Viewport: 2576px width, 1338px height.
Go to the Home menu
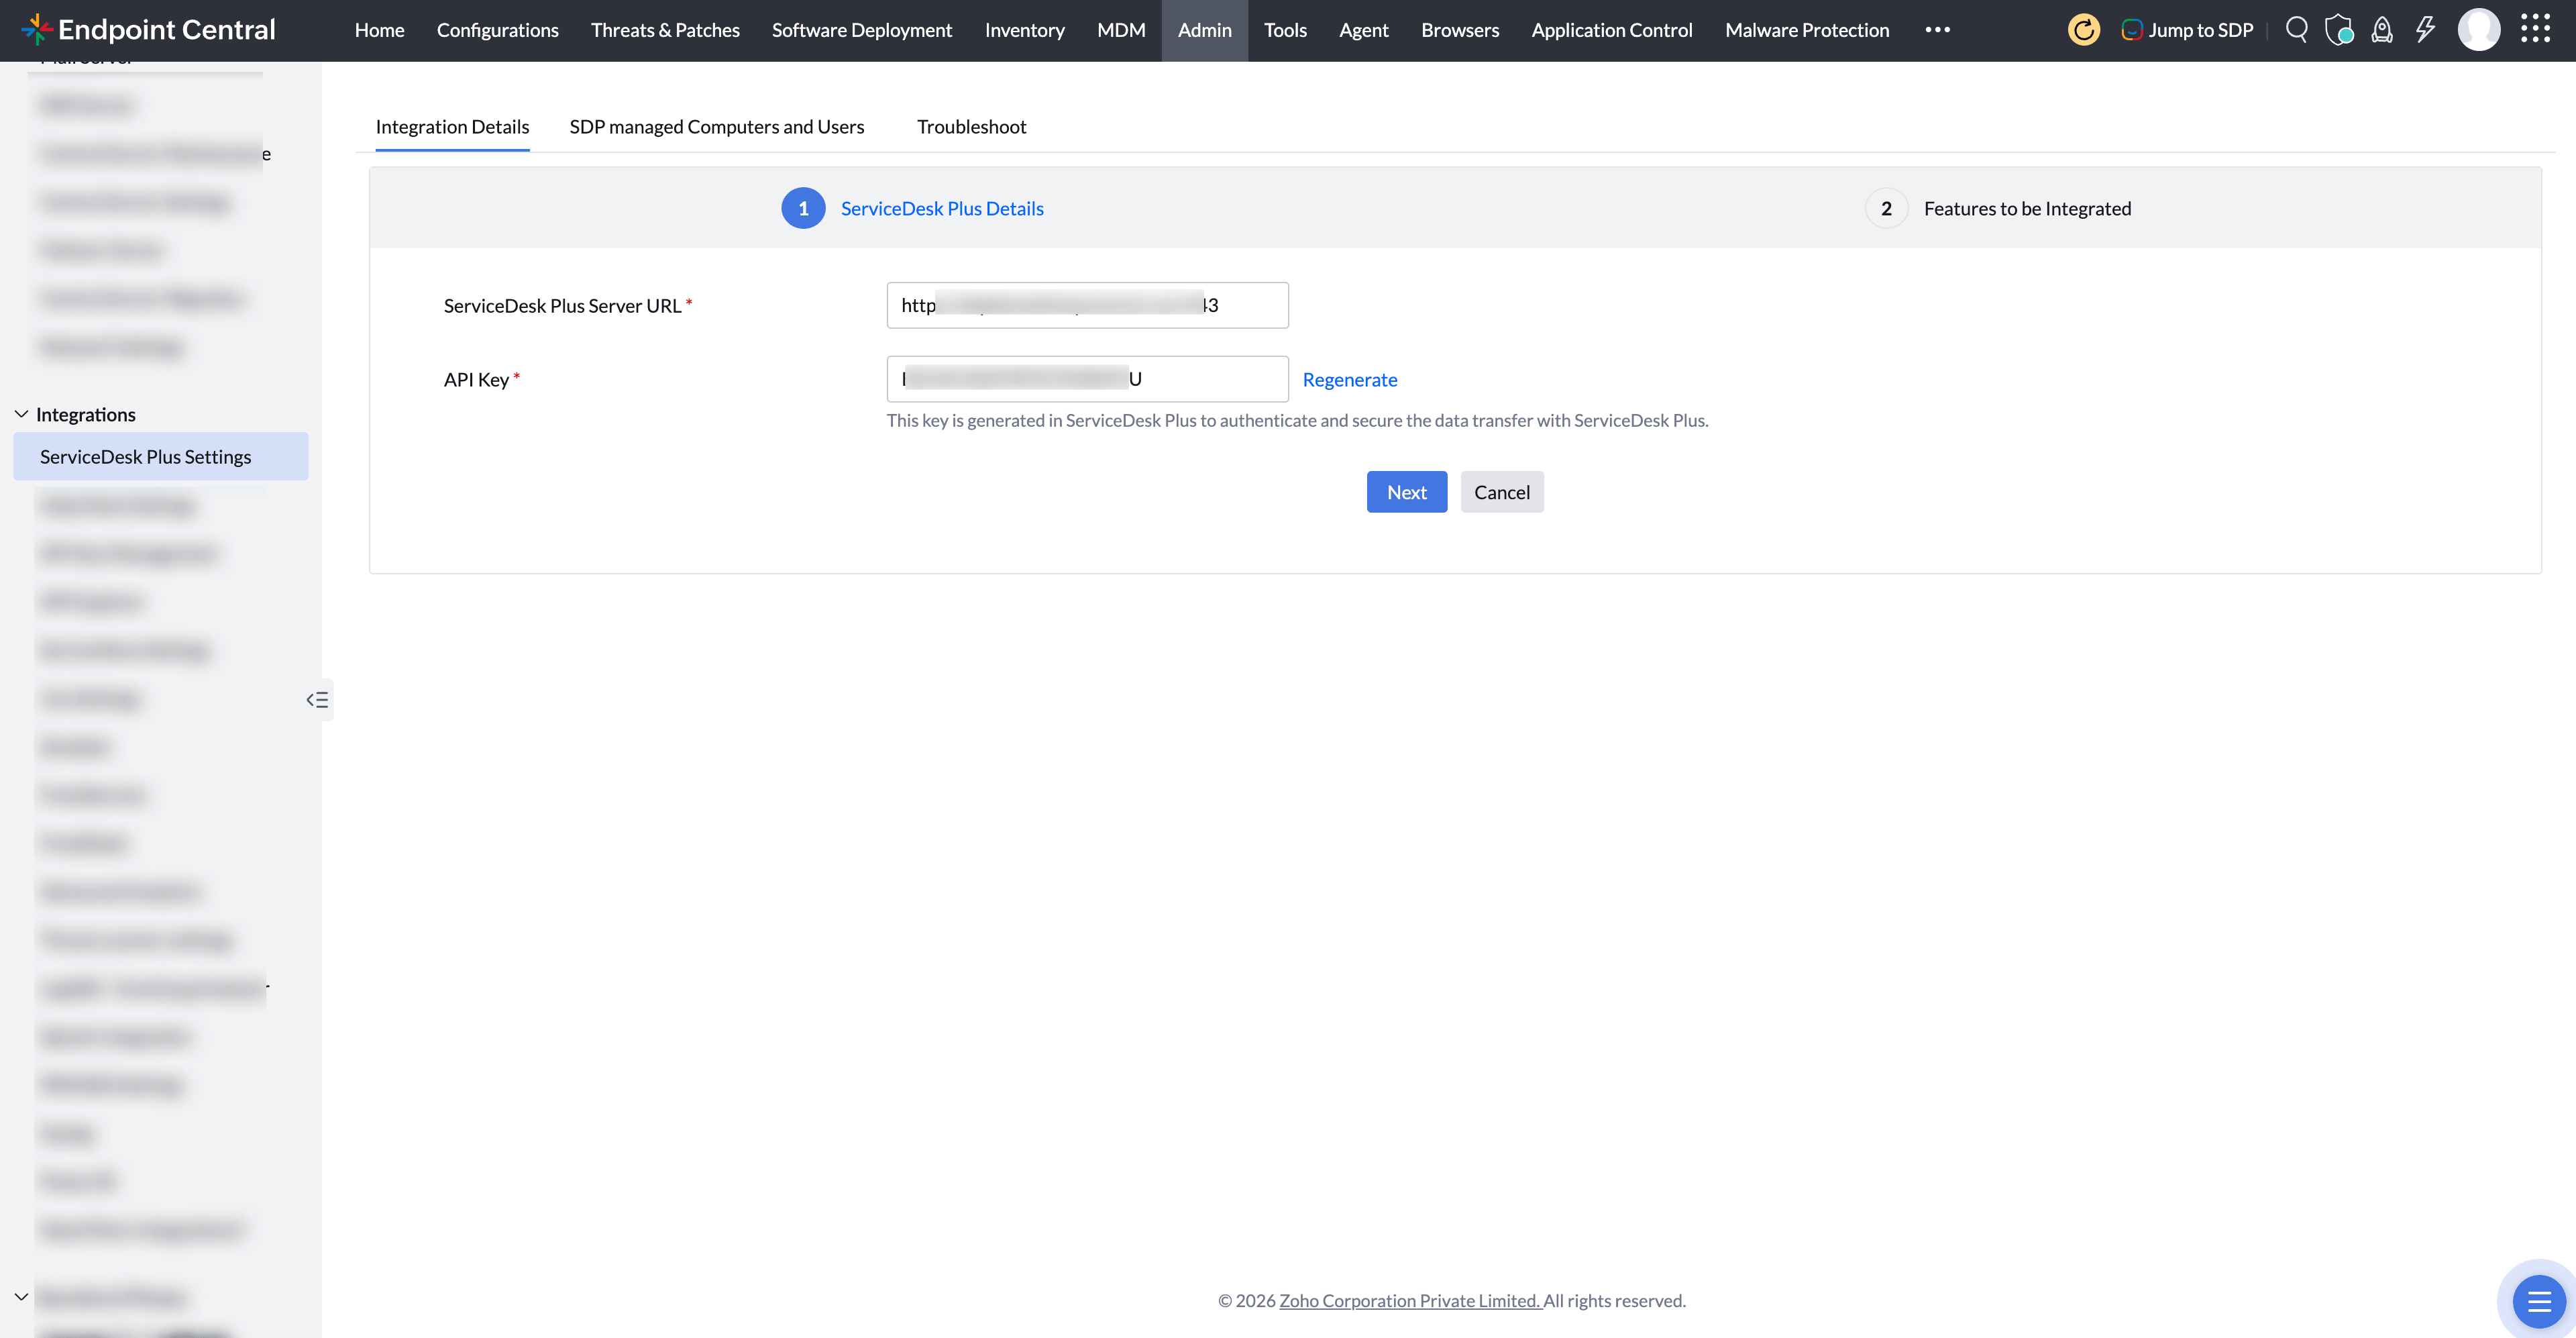pyautogui.click(x=380, y=30)
